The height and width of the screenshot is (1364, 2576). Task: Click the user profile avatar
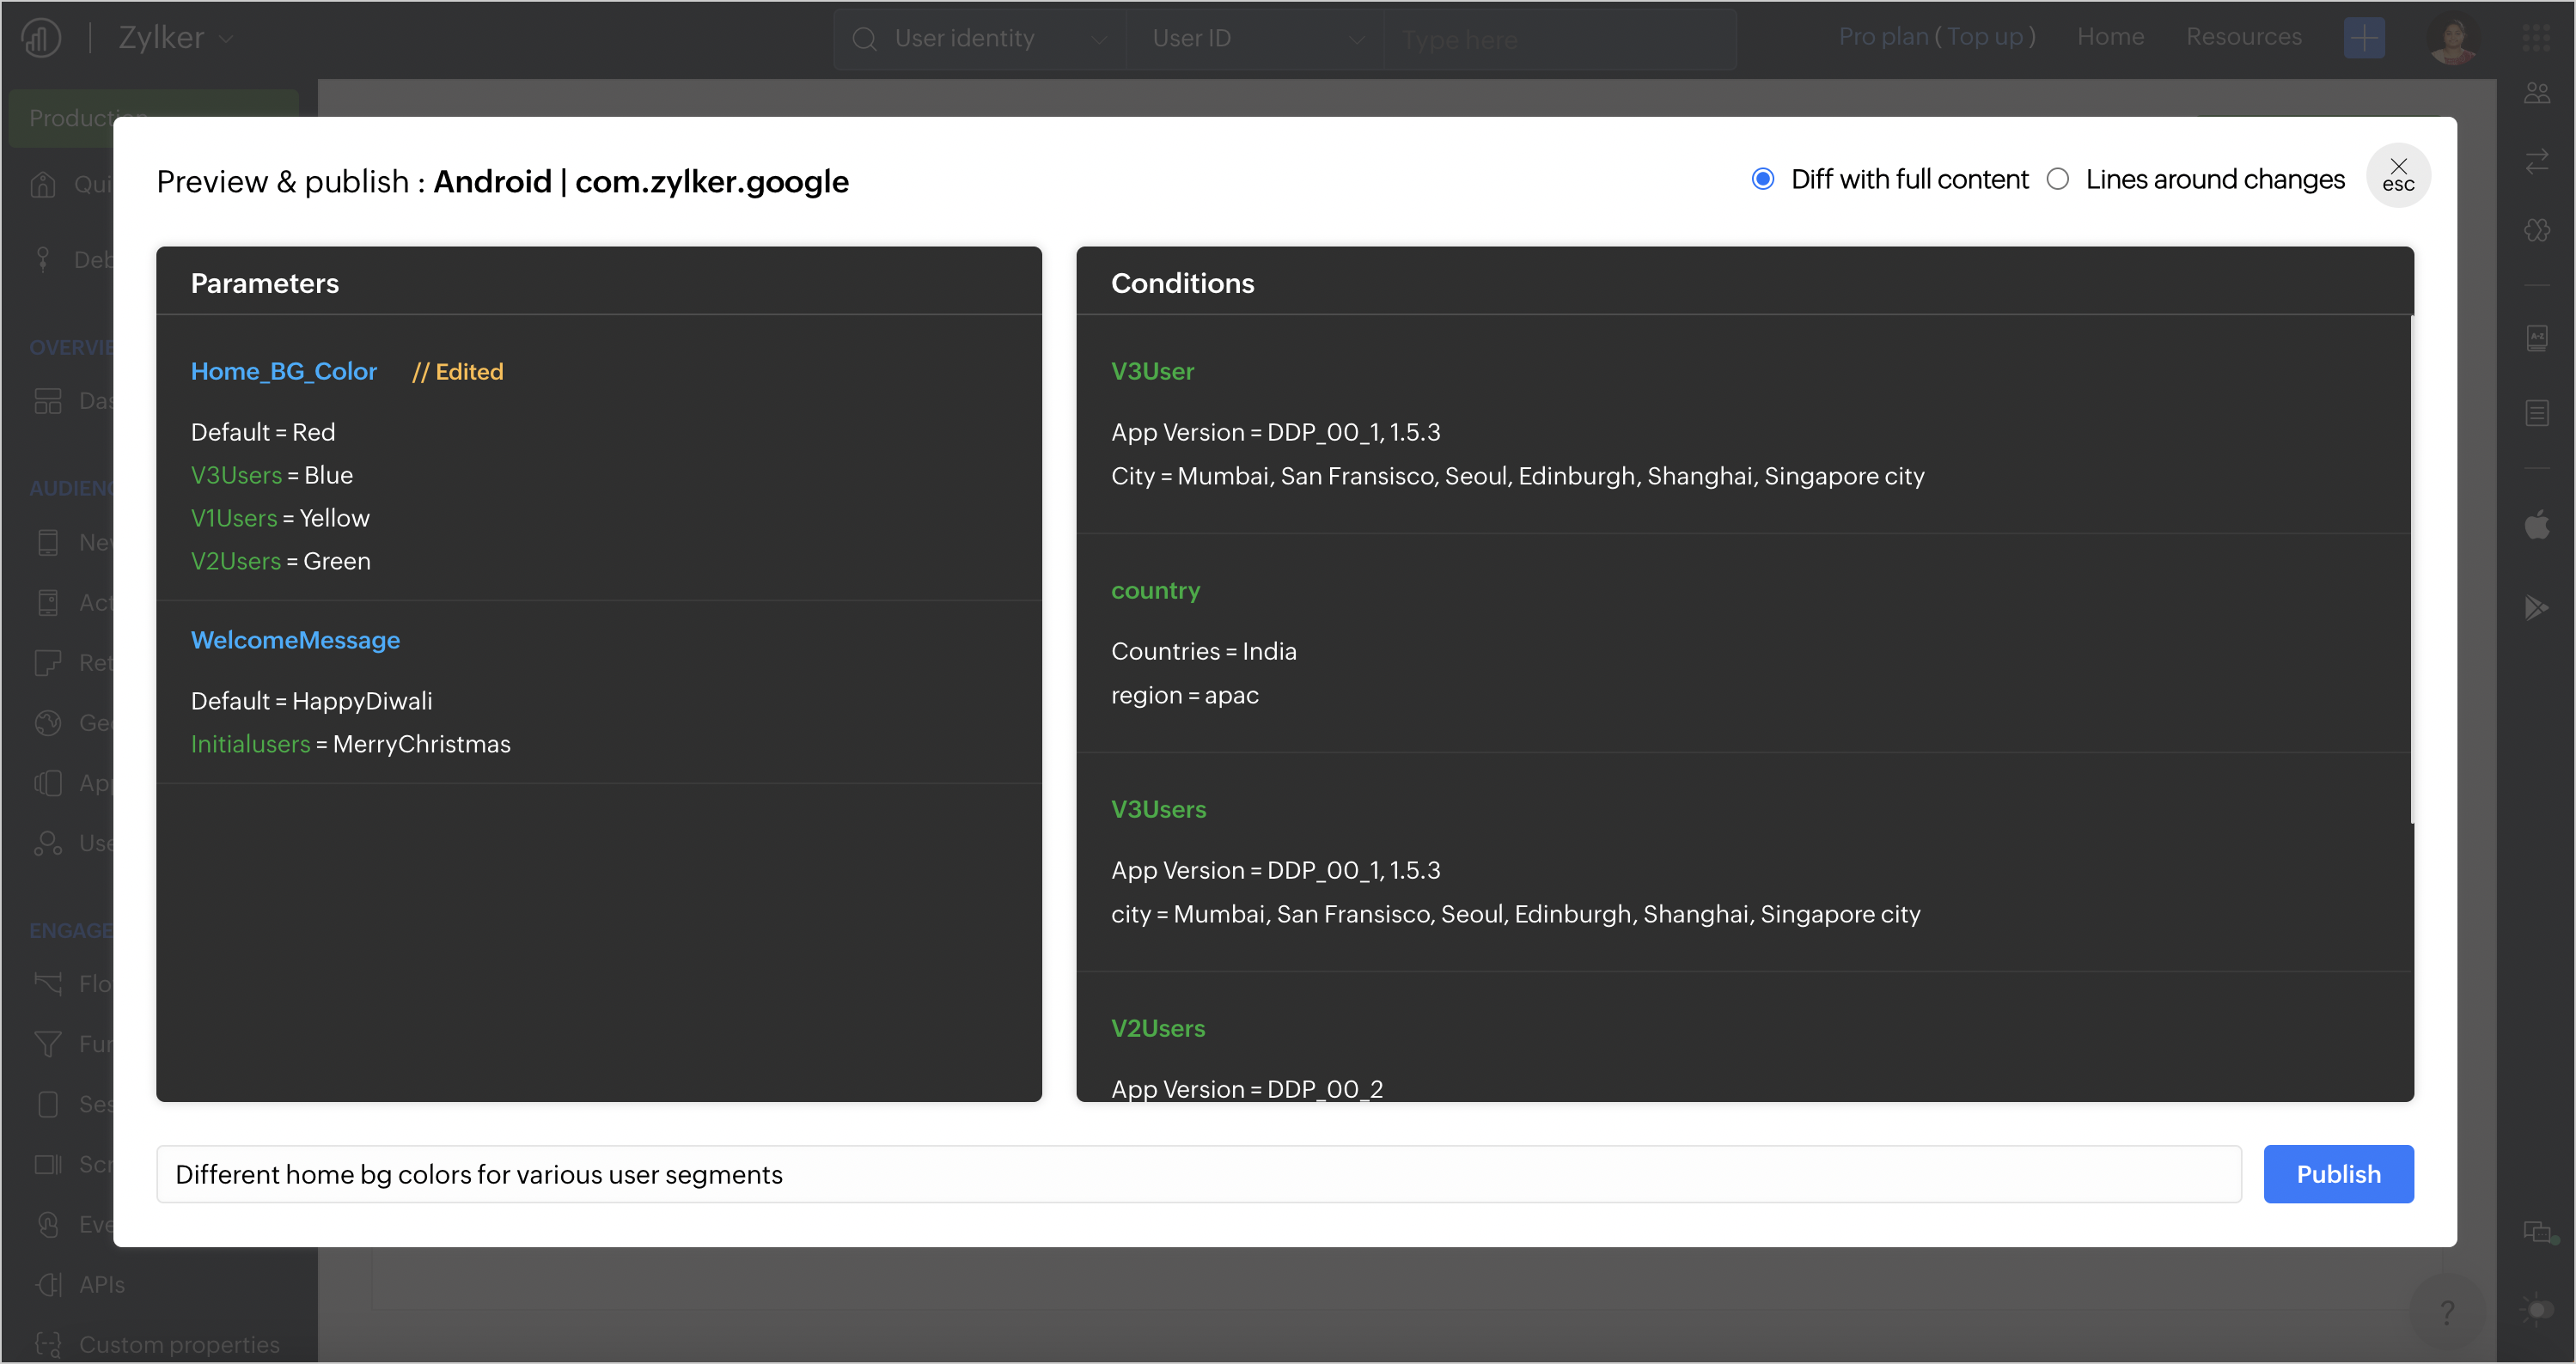point(2452,38)
